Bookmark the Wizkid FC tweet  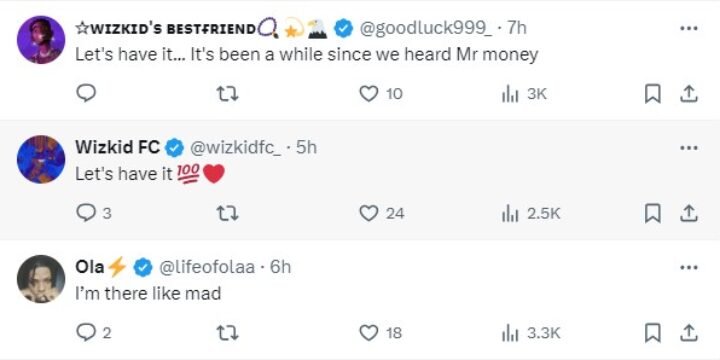pyautogui.click(x=652, y=214)
